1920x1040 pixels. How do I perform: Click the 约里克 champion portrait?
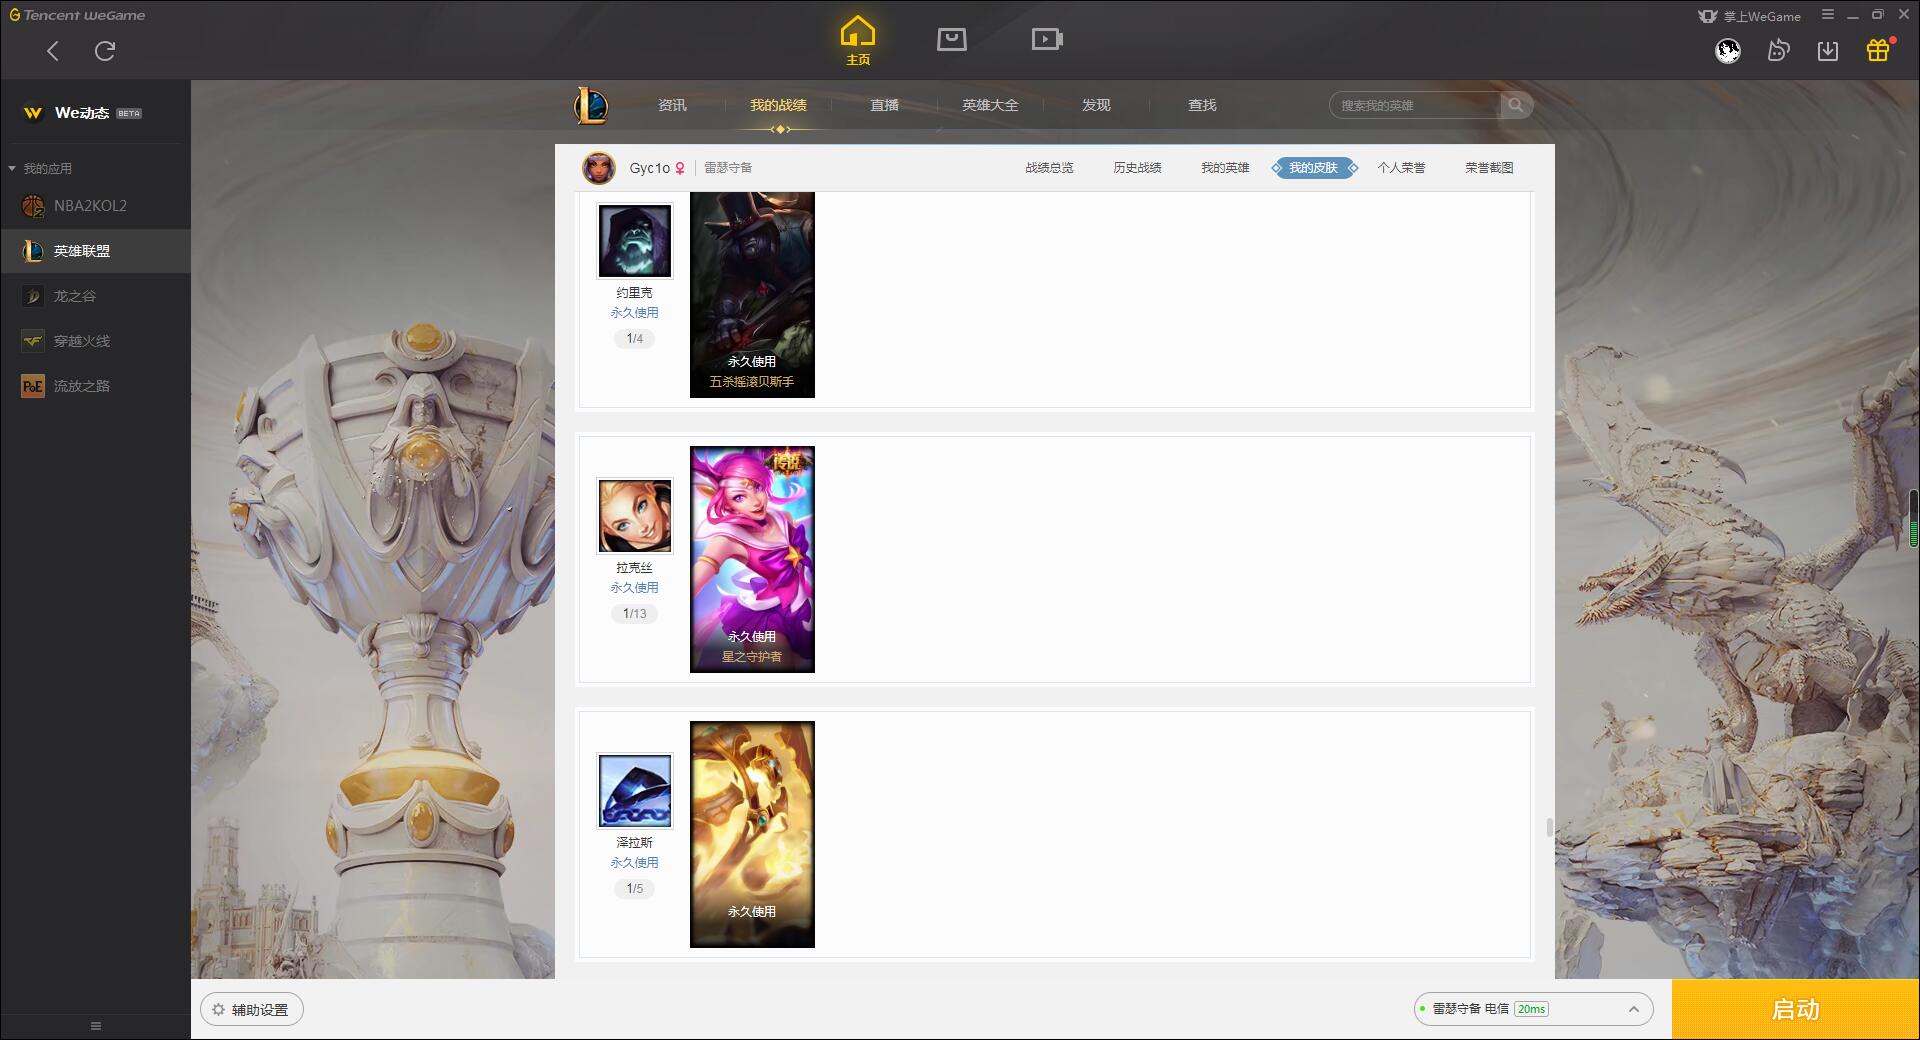635,241
